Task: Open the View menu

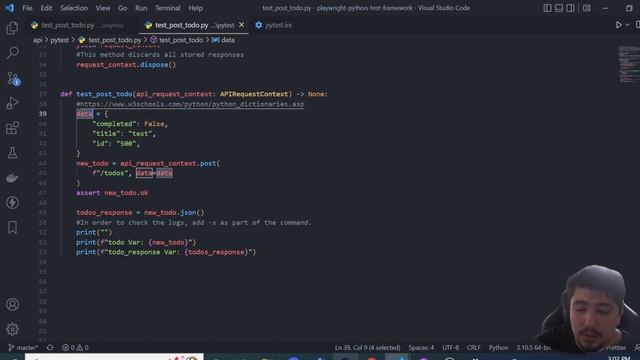Action: pos(103,8)
